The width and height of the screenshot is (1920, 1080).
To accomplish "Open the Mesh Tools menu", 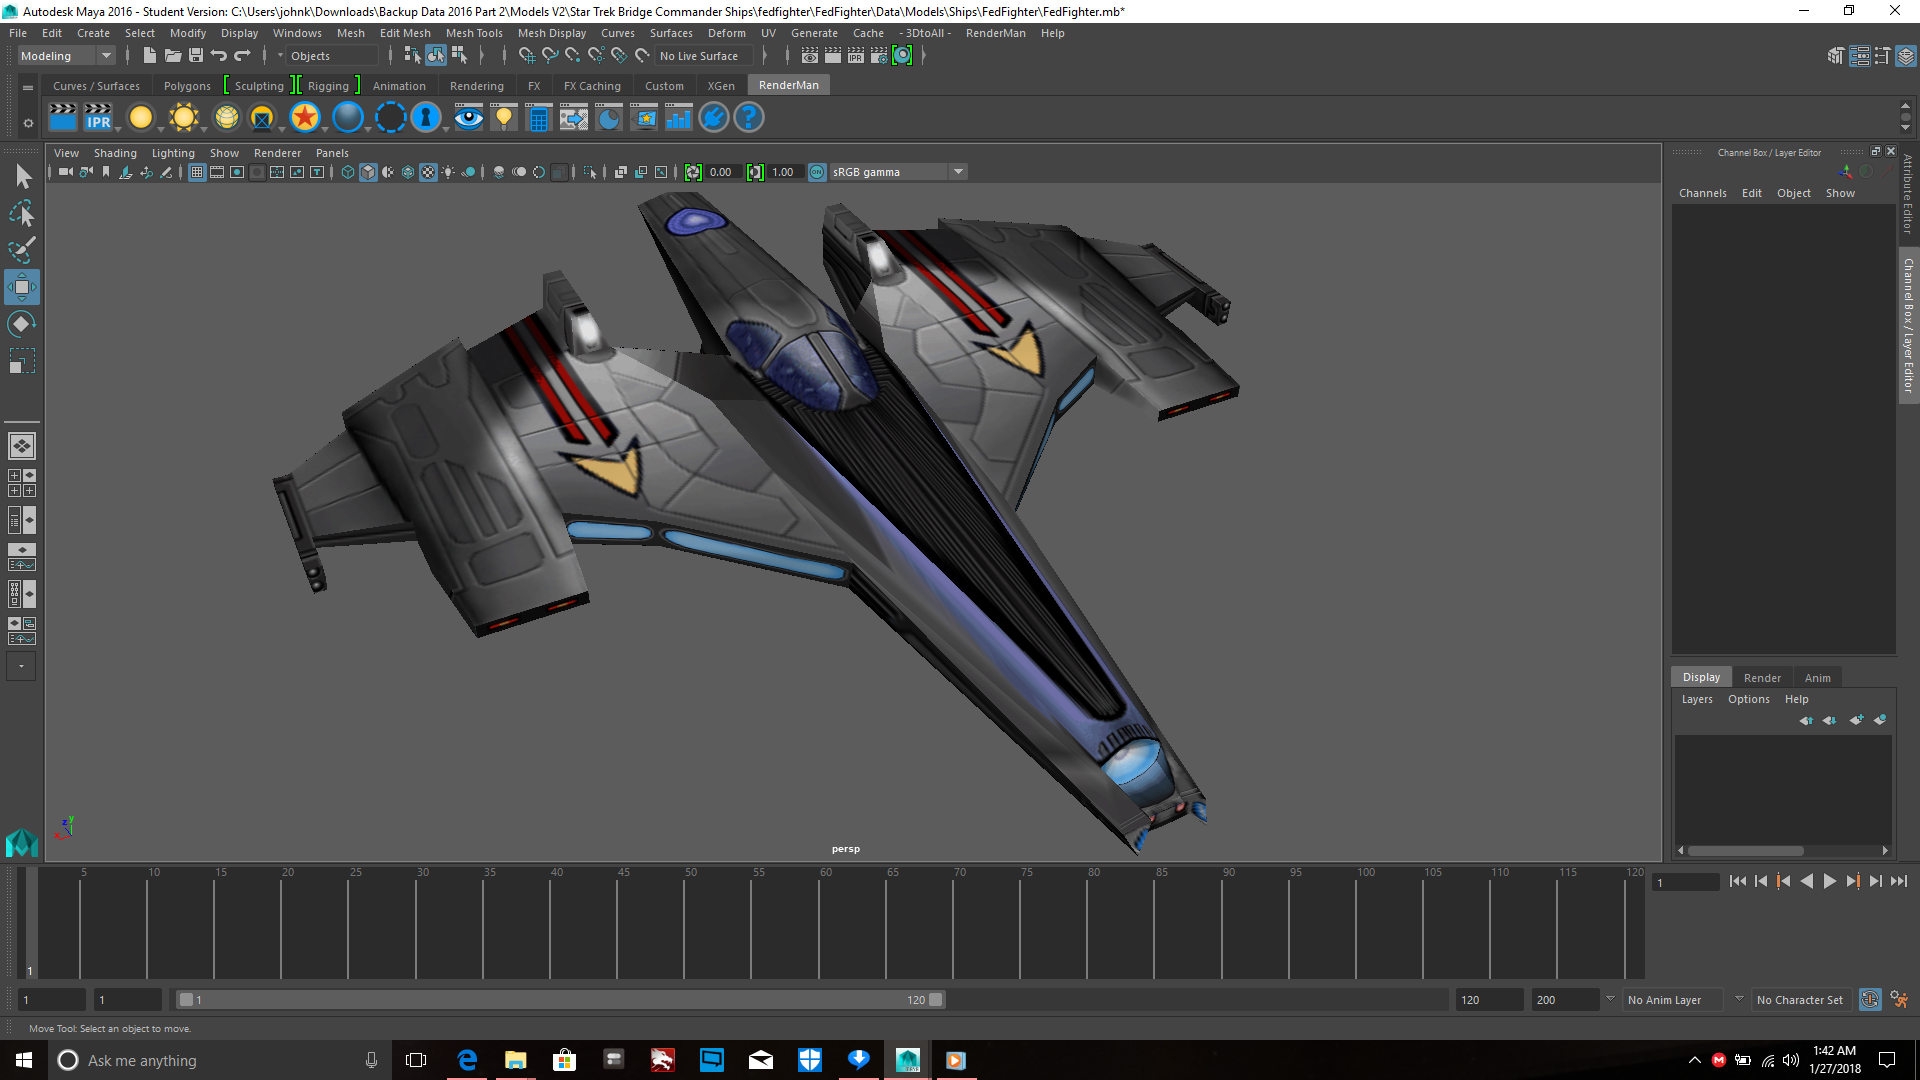I will [x=474, y=33].
